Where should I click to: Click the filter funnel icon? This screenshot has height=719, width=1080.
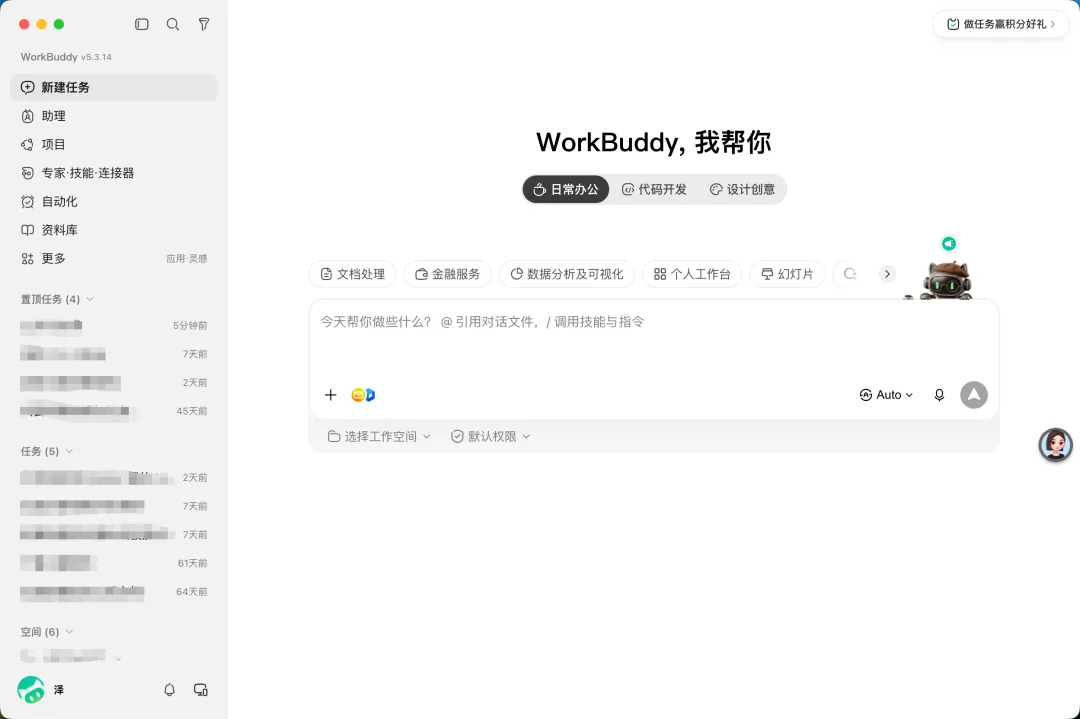point(204,24)
